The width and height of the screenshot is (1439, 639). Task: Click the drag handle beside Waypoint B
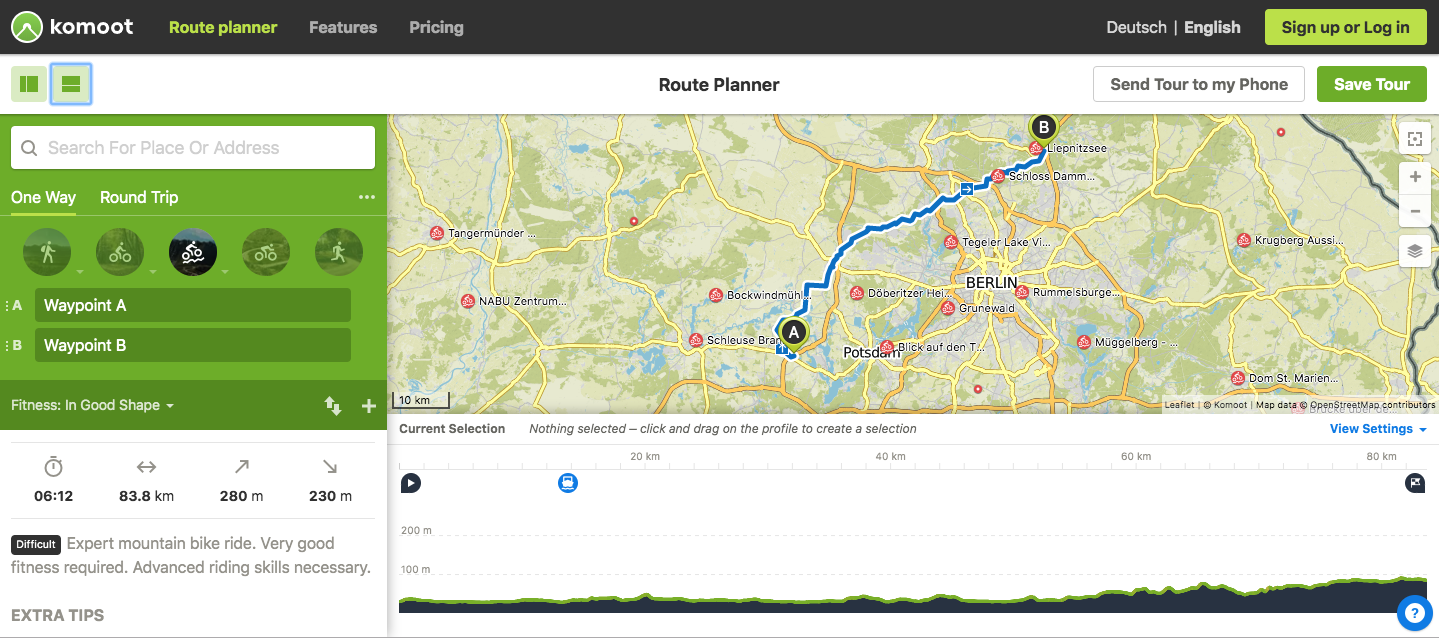pos(8,345)
